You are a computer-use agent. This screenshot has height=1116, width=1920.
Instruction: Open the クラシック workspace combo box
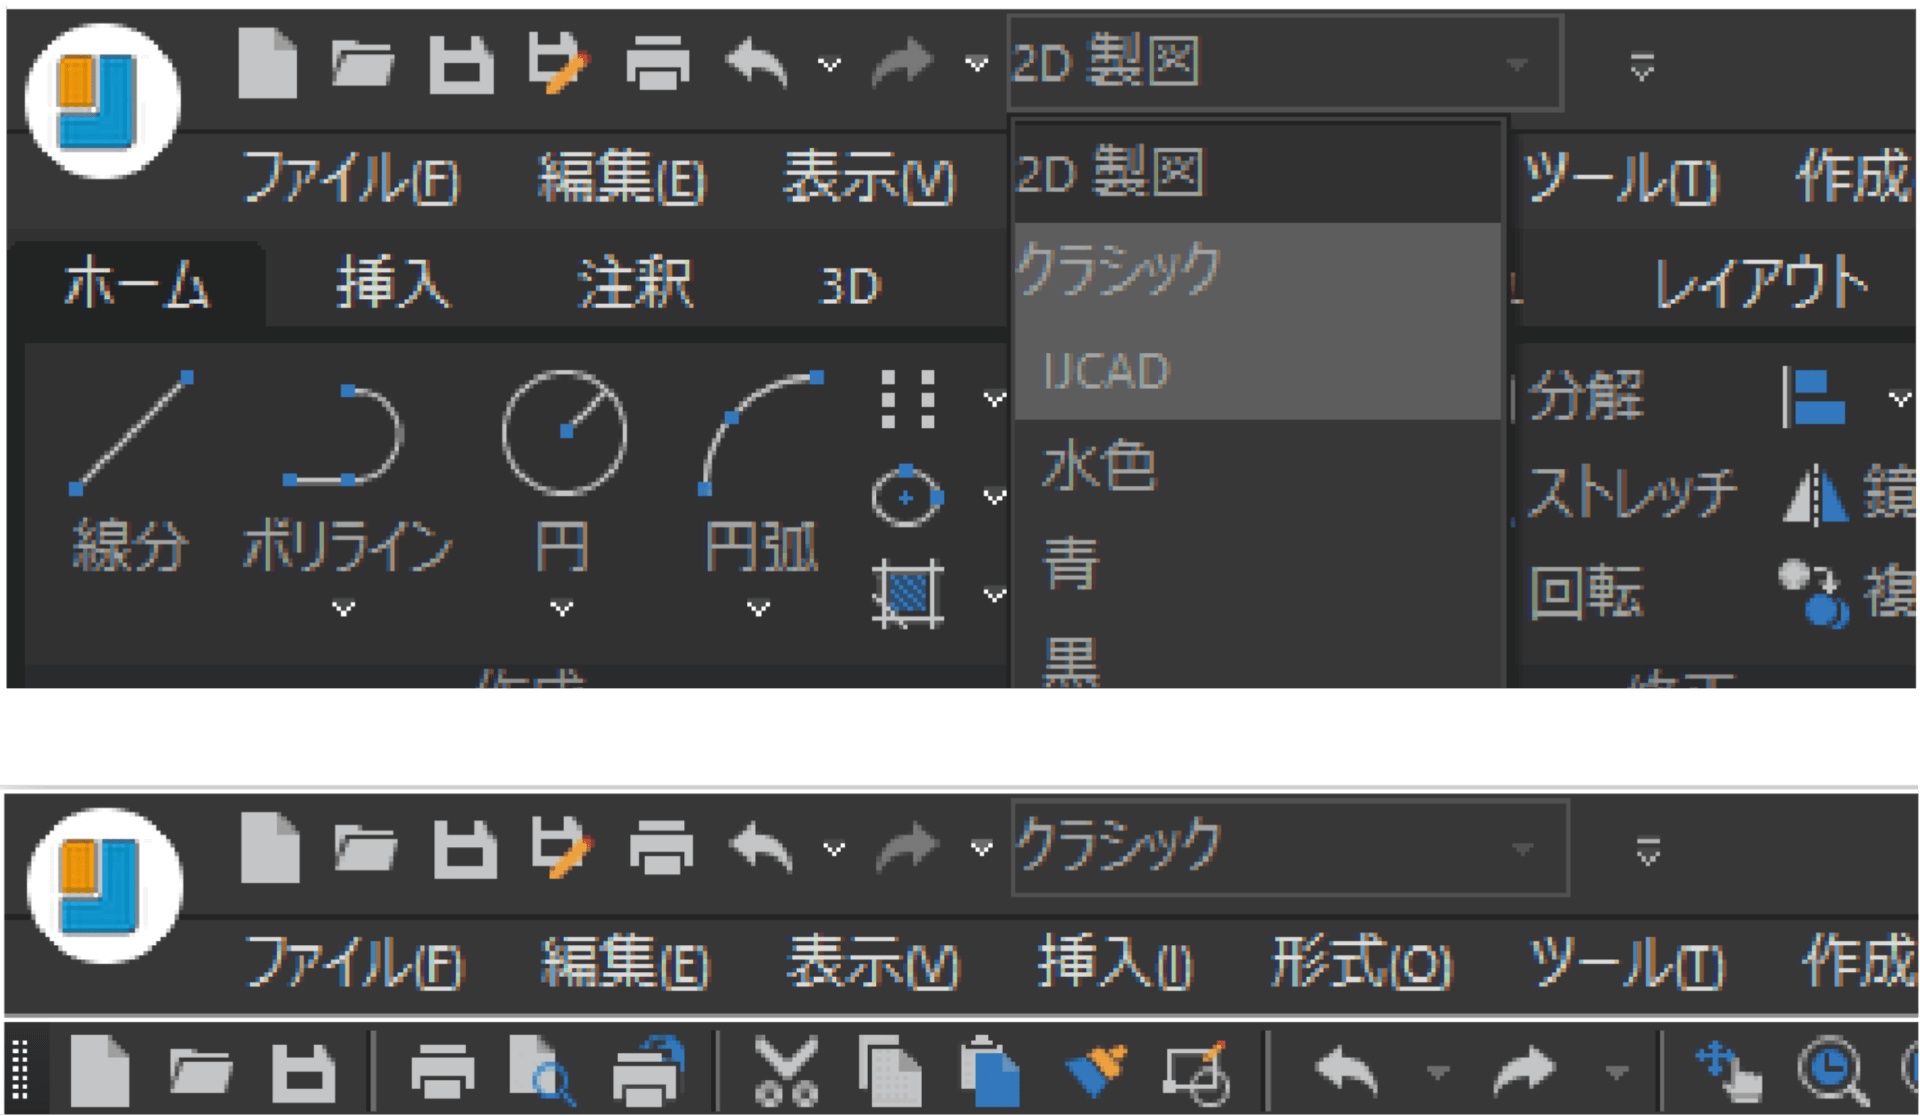1290,848
